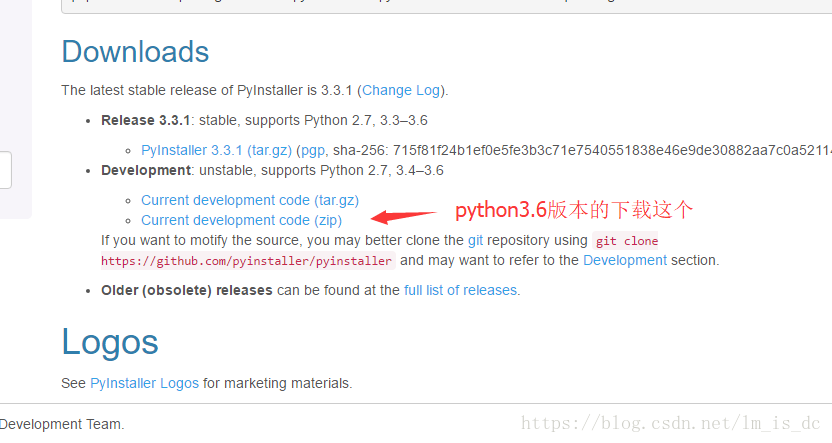Open the pgp signature link
The height and width of the screenshot is (443, 832).
[313, 151]
